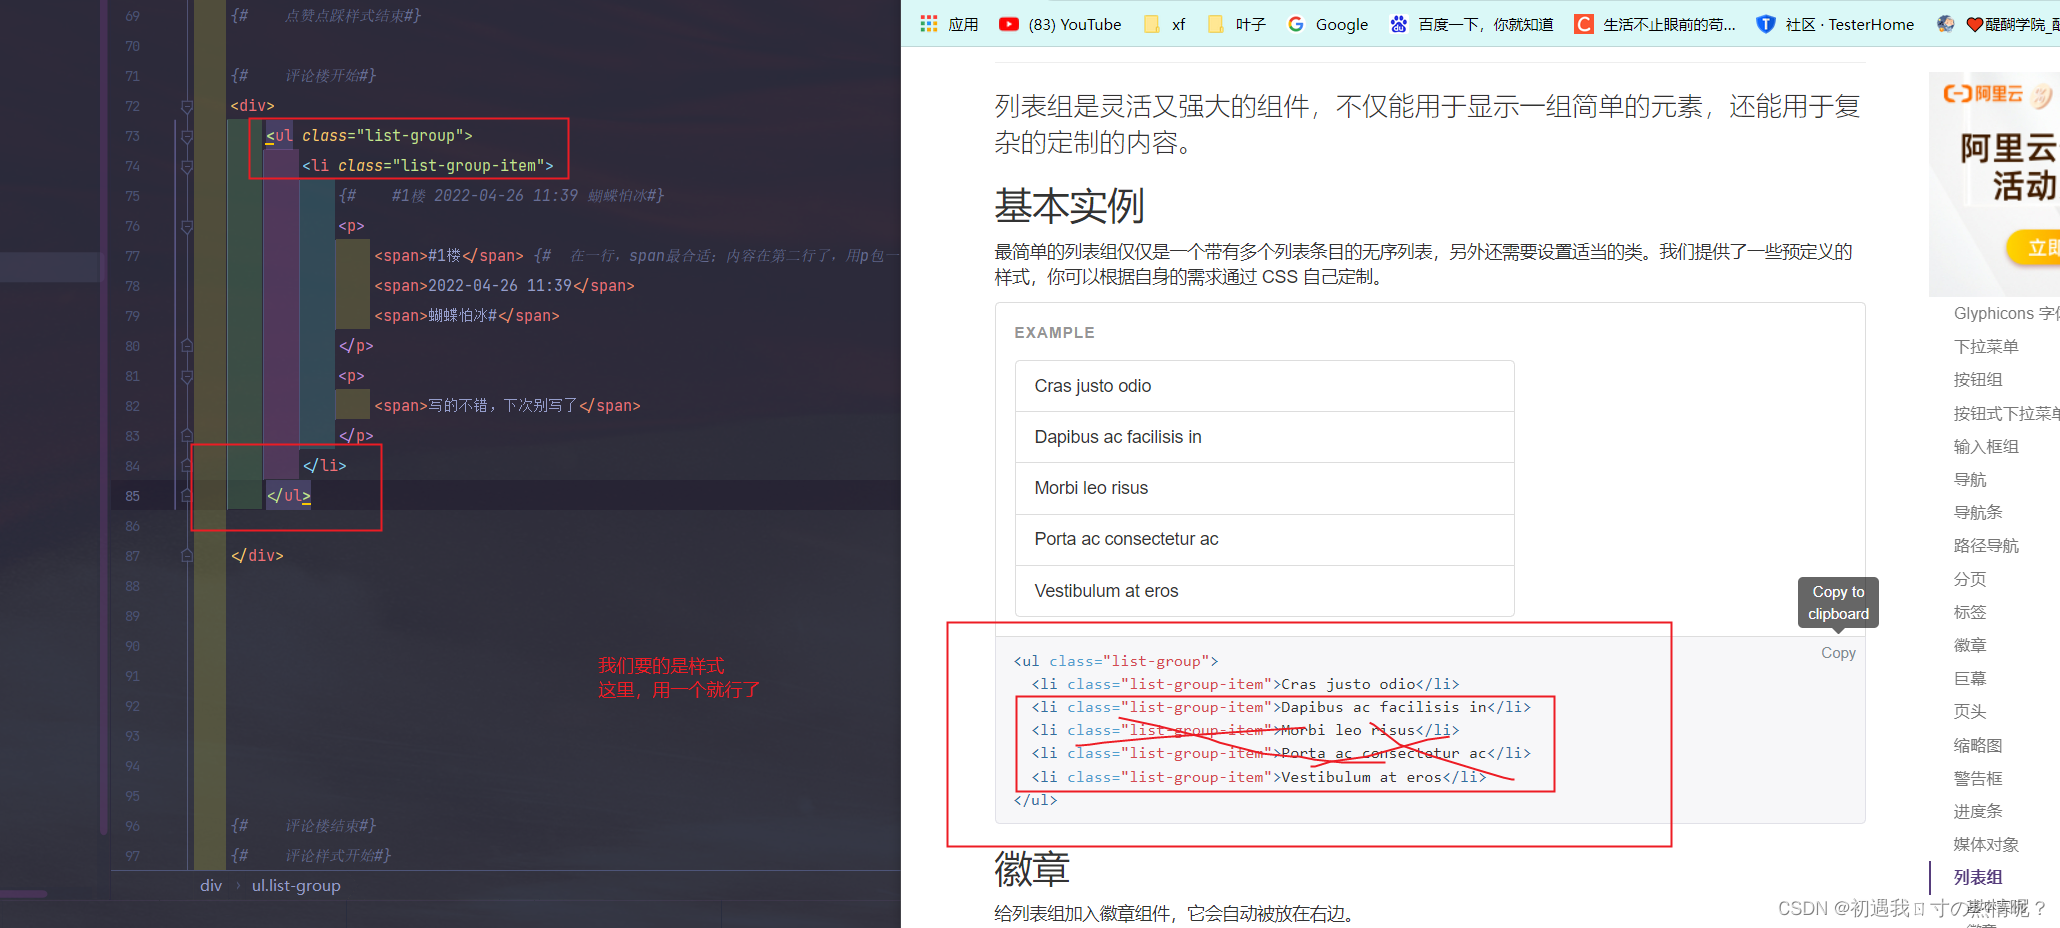The image size is (2060, 928).
Task: Collapse the ul fold arrow on line 73
Action: coord(186,135)
